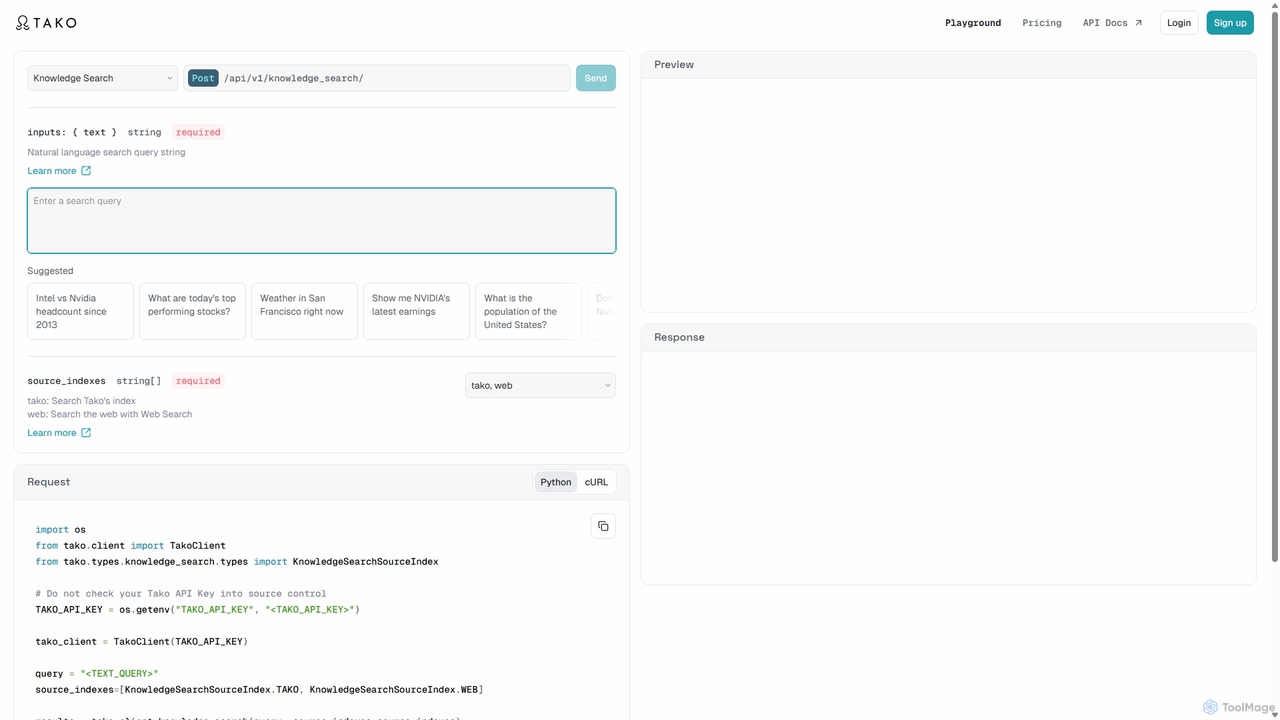Click the /api/v1/knowledge_search/ endpoint field
1280x720 pixels.
(x=377, y=78)
